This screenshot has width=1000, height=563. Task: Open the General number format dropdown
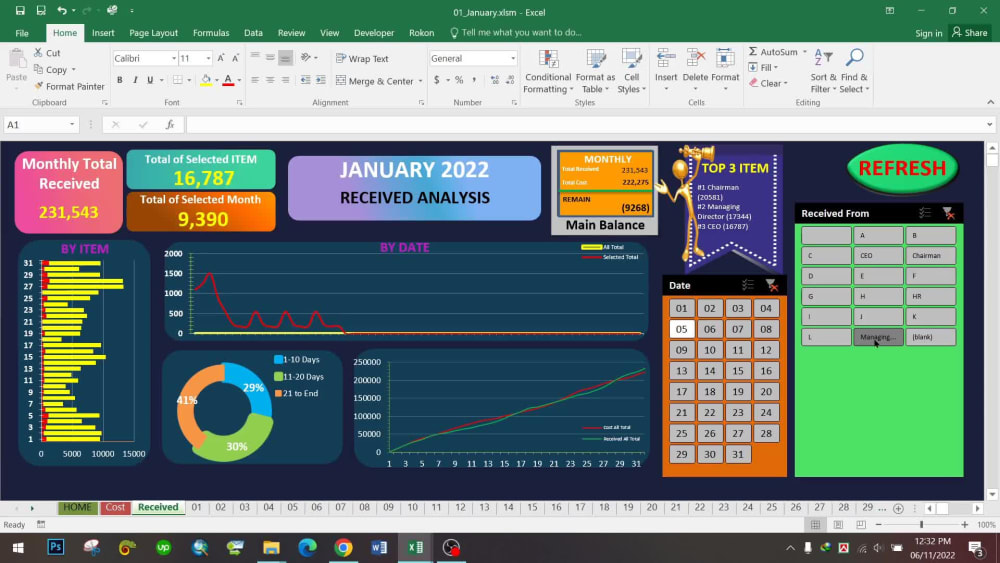pos(513,58)
